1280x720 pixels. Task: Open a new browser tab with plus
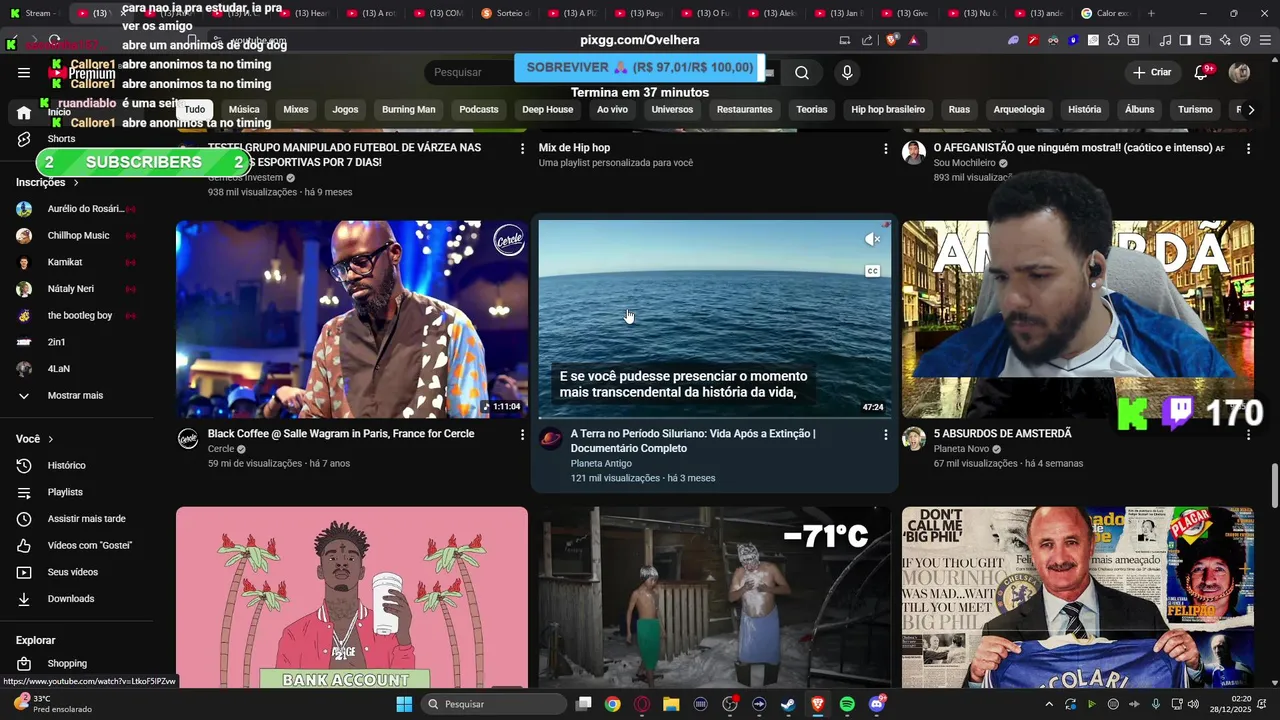click(x=1151, y=13)
